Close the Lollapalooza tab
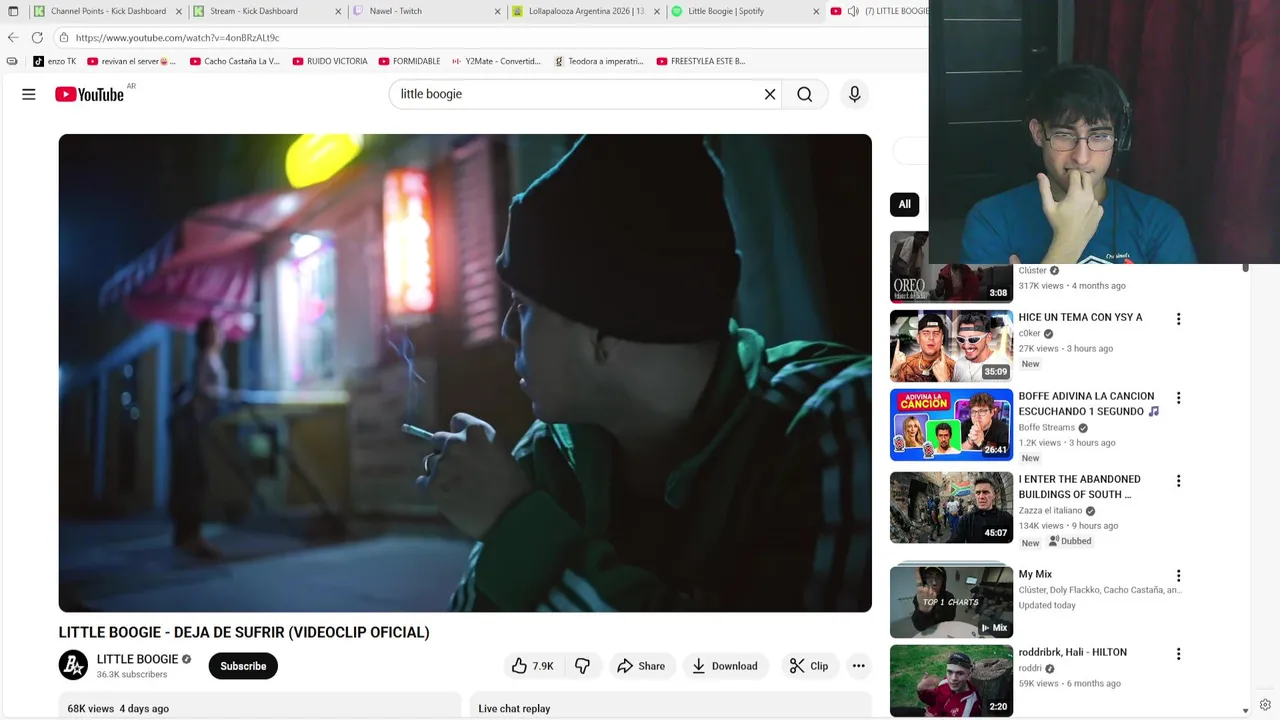Image resolution: width=1280 pixels, height=720 pixels. [657, 11]
